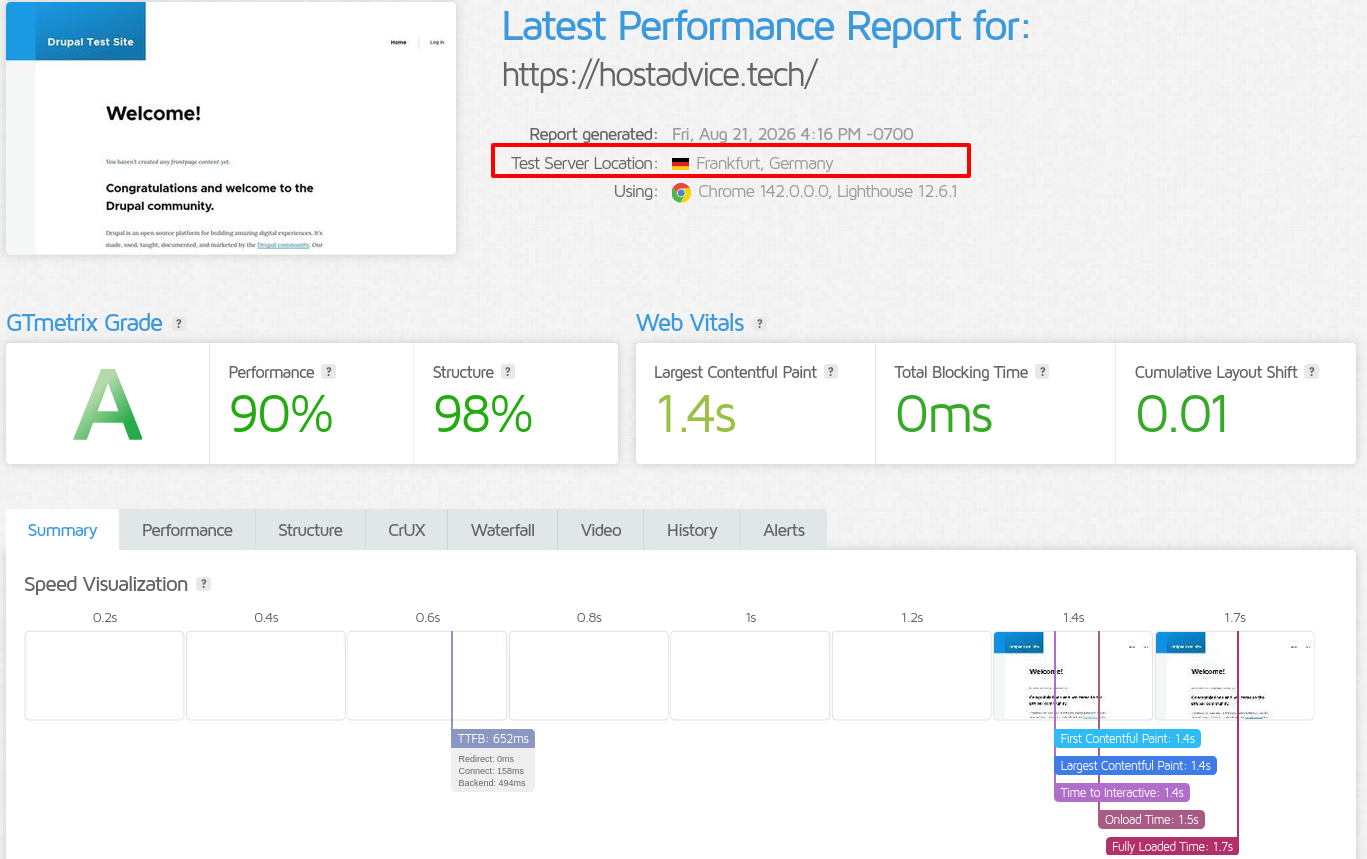Click the 0.01 Cumulative Layout Shift value
Viewport: 1367px width, 859px height.
point(1182,414)
